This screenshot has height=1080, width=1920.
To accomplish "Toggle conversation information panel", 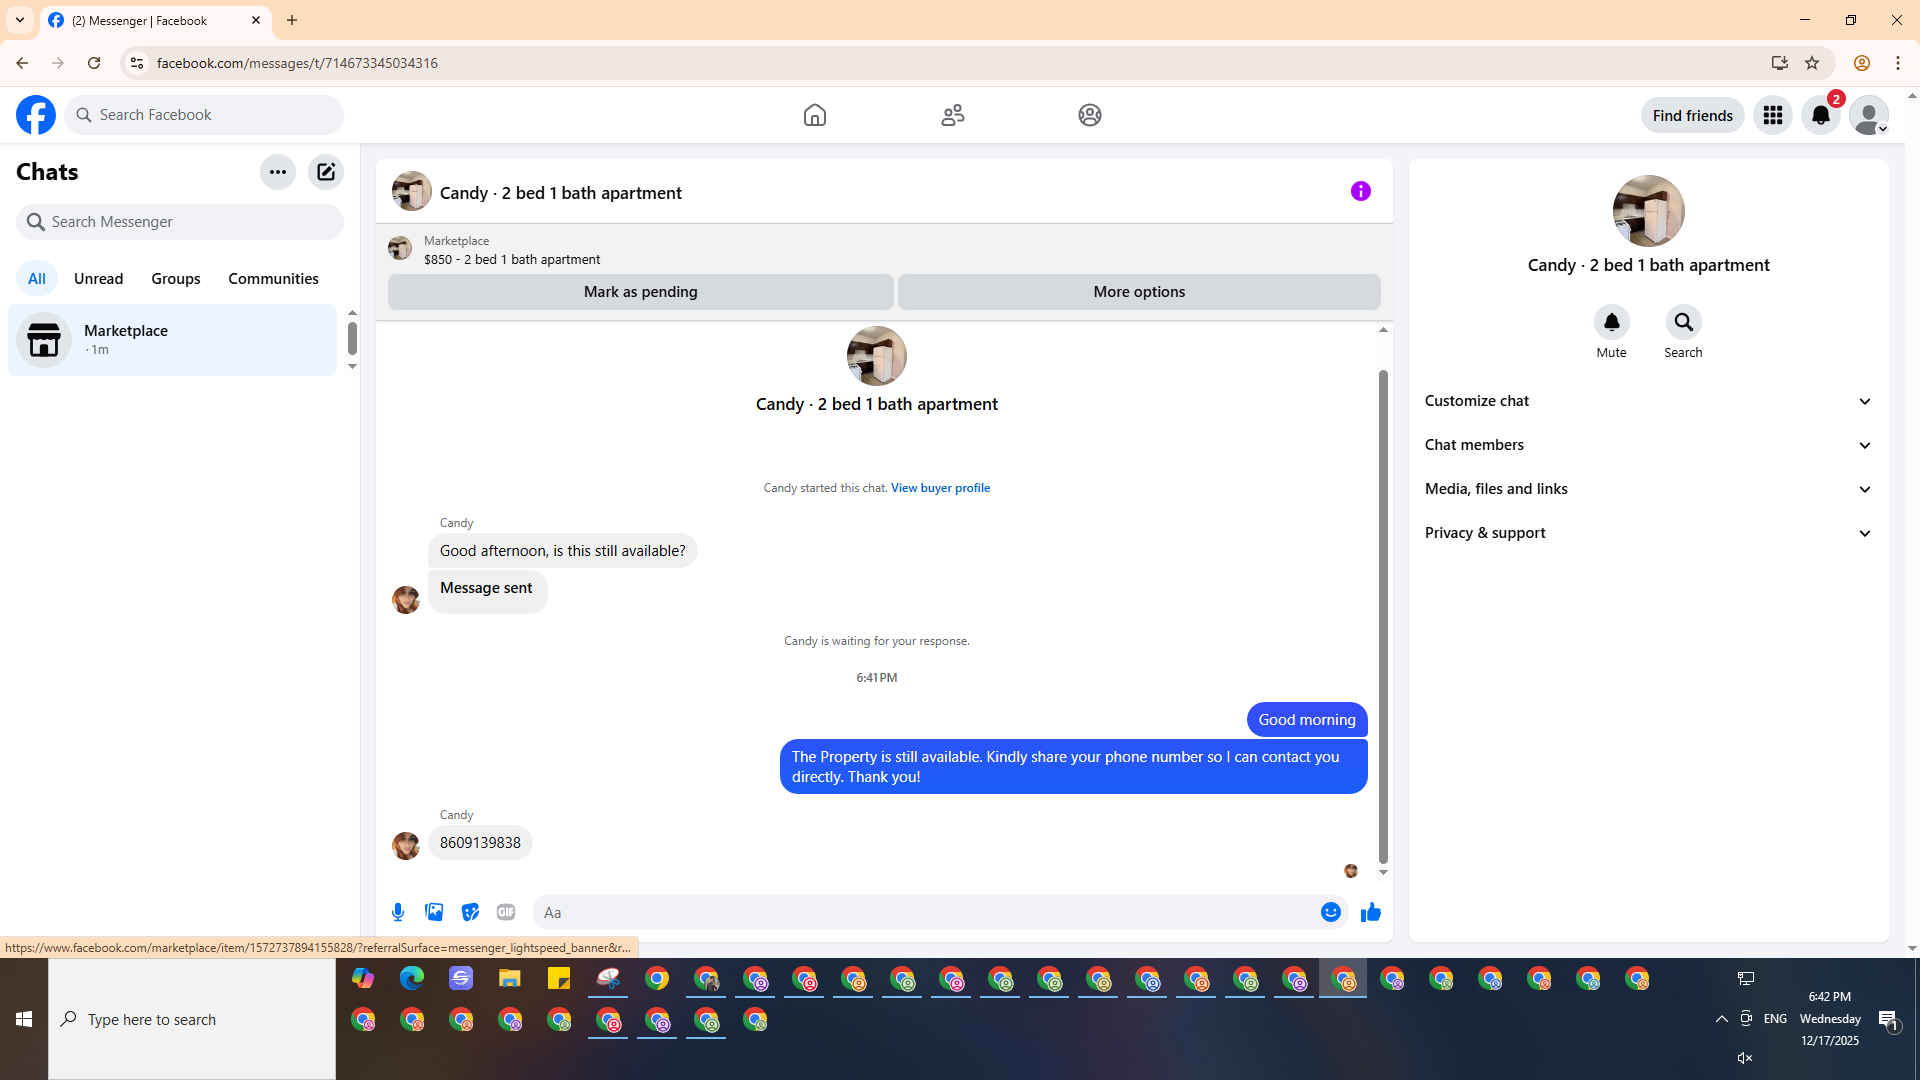I will tap(1360, 191).
